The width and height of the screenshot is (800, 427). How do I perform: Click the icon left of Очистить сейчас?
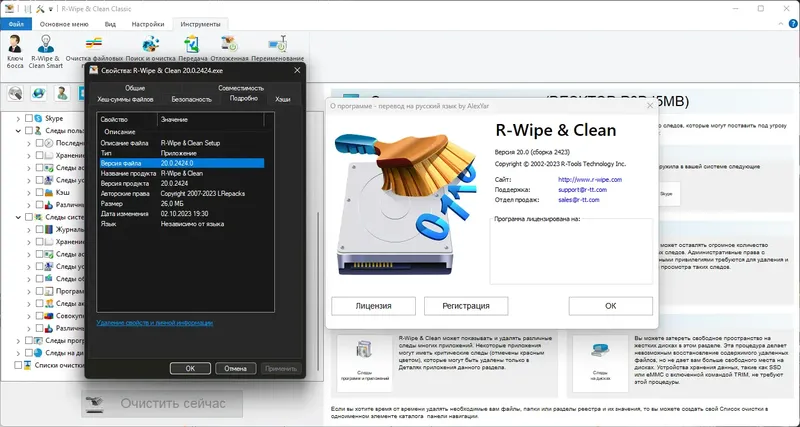[95, 403]
